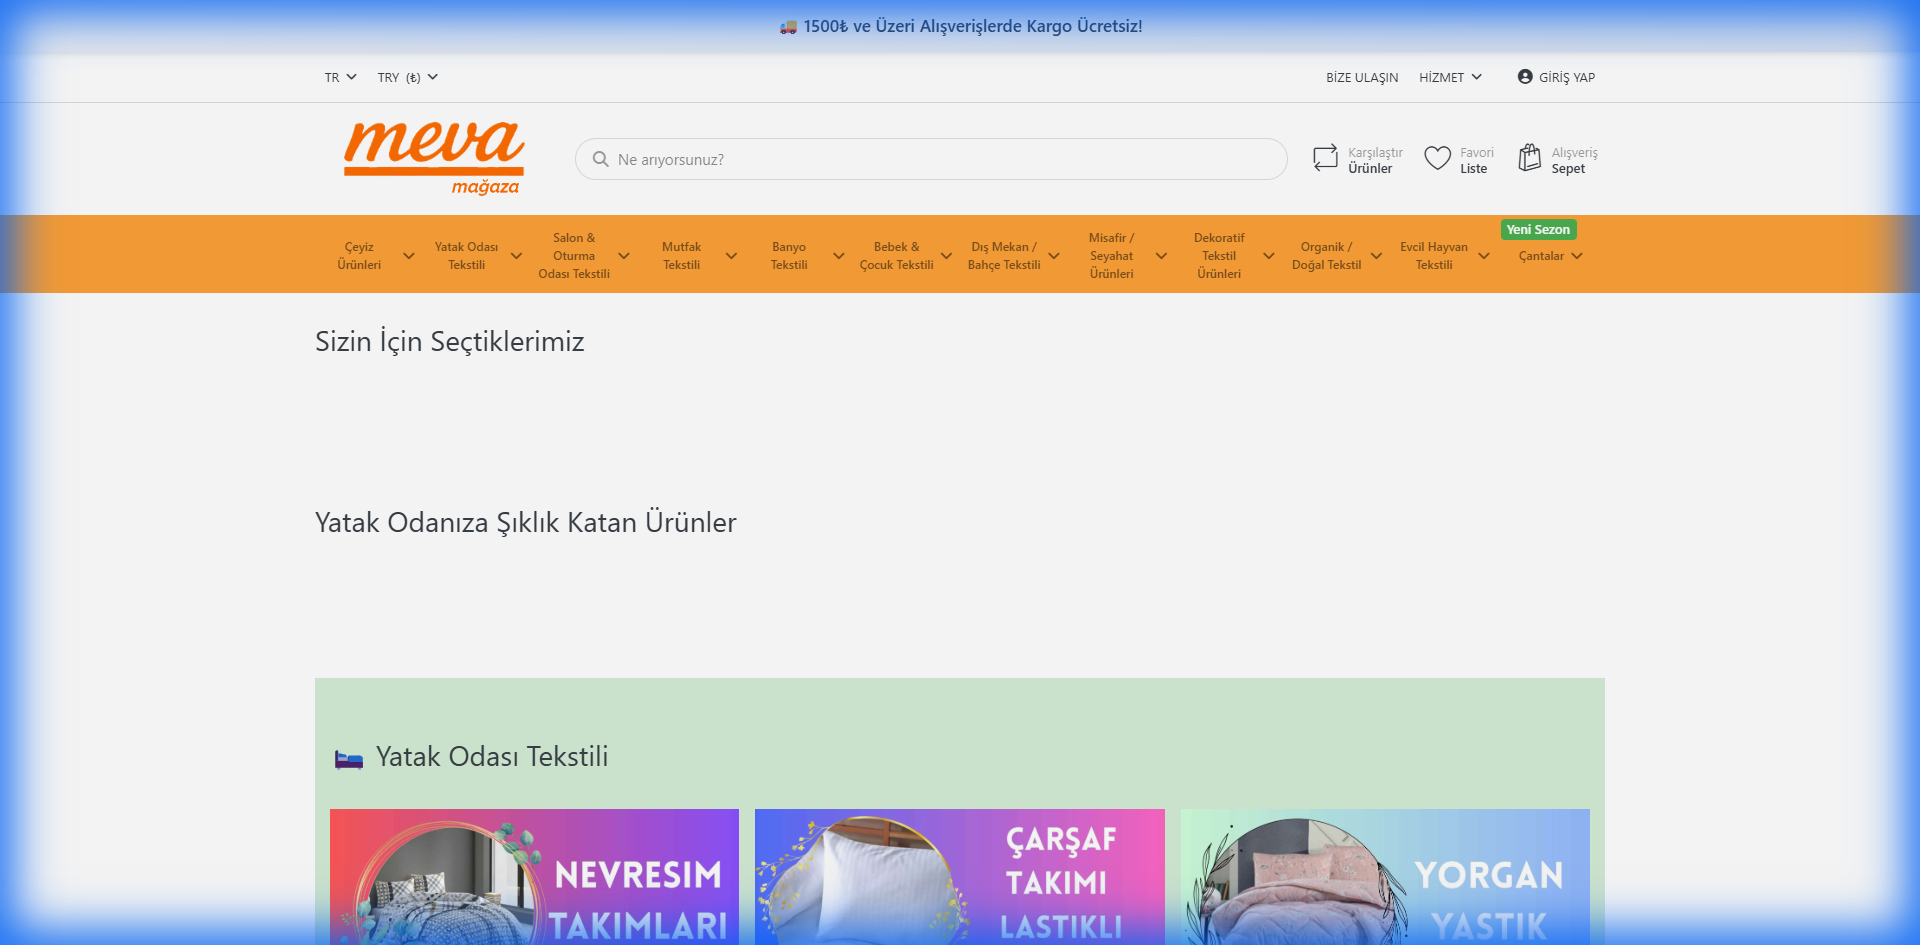Click the bed icon next to Yatak Odası Tekstili
1920x945 pixels.
[348, 757]
